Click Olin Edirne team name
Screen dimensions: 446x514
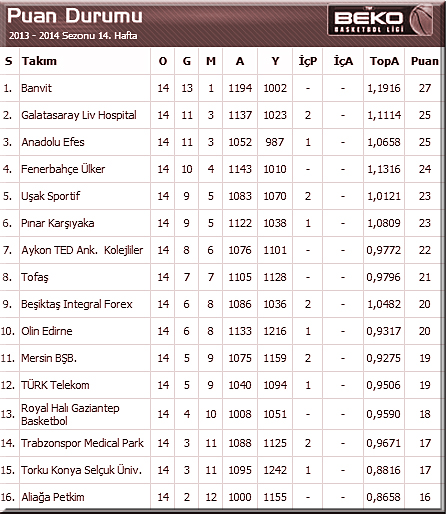(47, 331)
